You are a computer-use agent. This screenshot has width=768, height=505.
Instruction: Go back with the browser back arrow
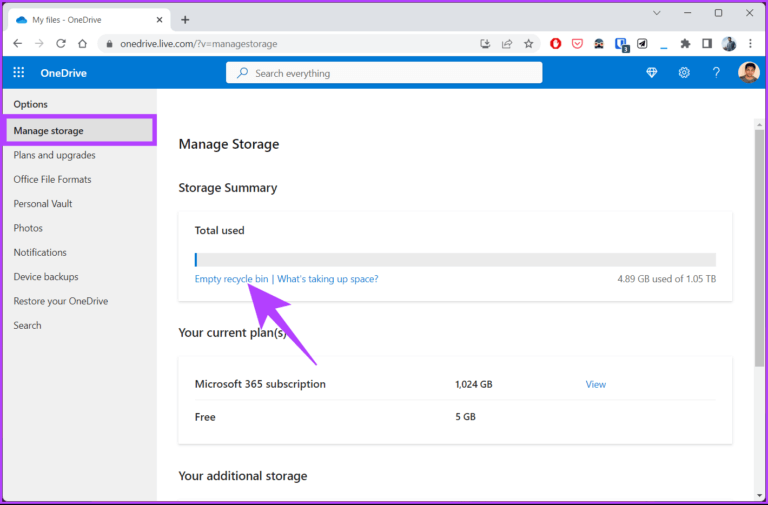[18, 44]
